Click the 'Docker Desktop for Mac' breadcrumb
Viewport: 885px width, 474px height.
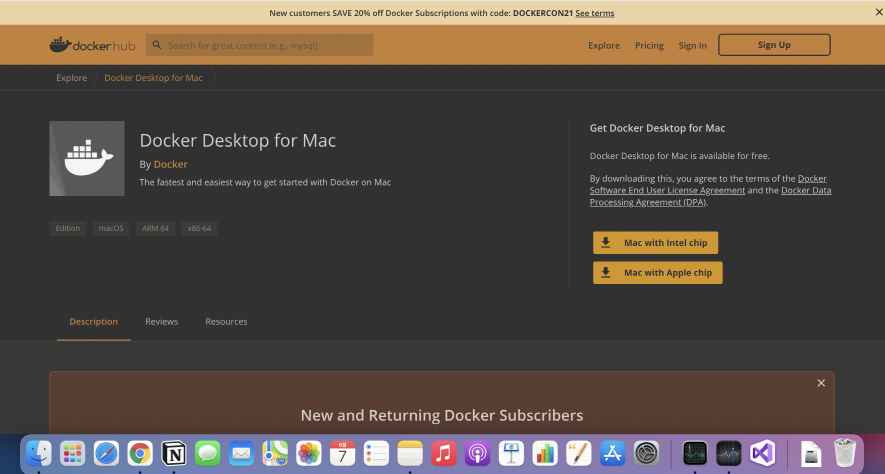[x=153, y=78]
